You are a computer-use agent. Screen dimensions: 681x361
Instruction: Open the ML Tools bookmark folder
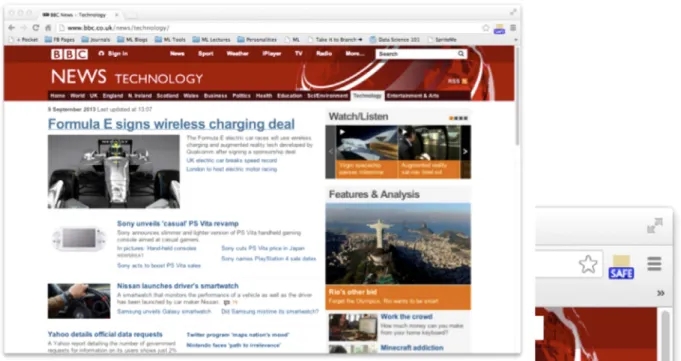(170, 40)
